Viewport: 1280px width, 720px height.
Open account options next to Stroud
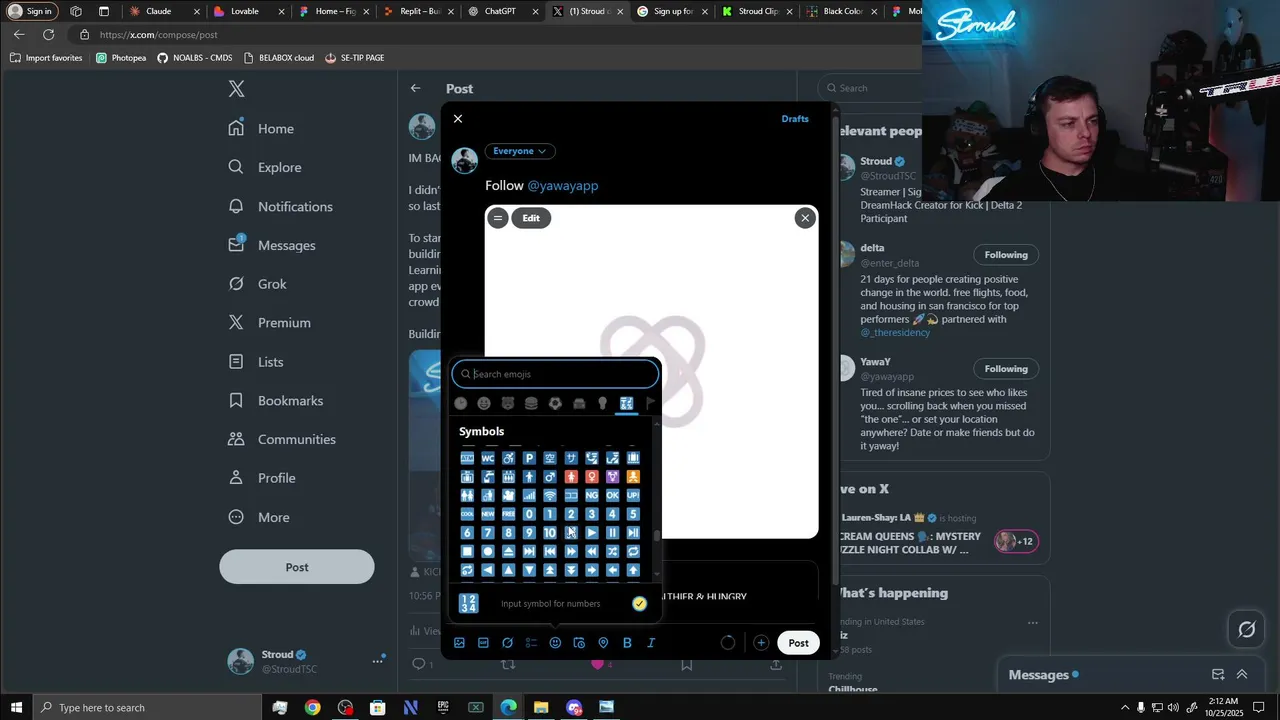pos(378,661)
